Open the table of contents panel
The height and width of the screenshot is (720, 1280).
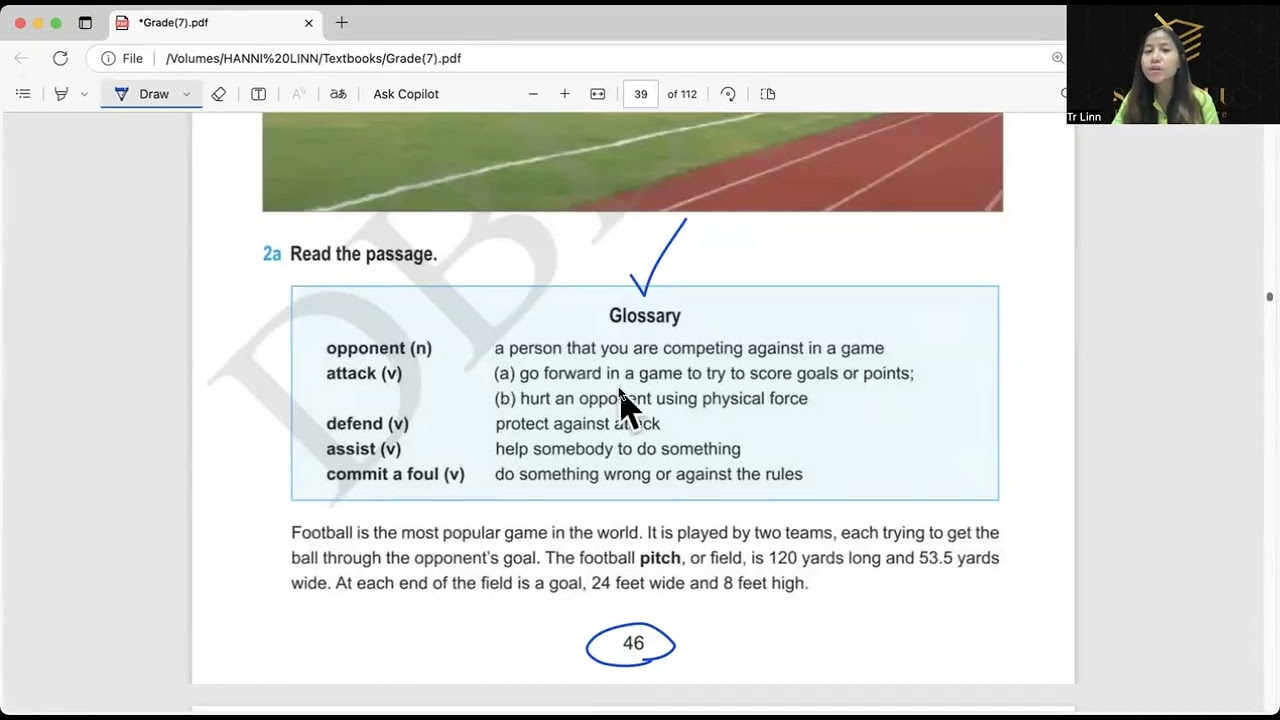click(x=23, y=94)
